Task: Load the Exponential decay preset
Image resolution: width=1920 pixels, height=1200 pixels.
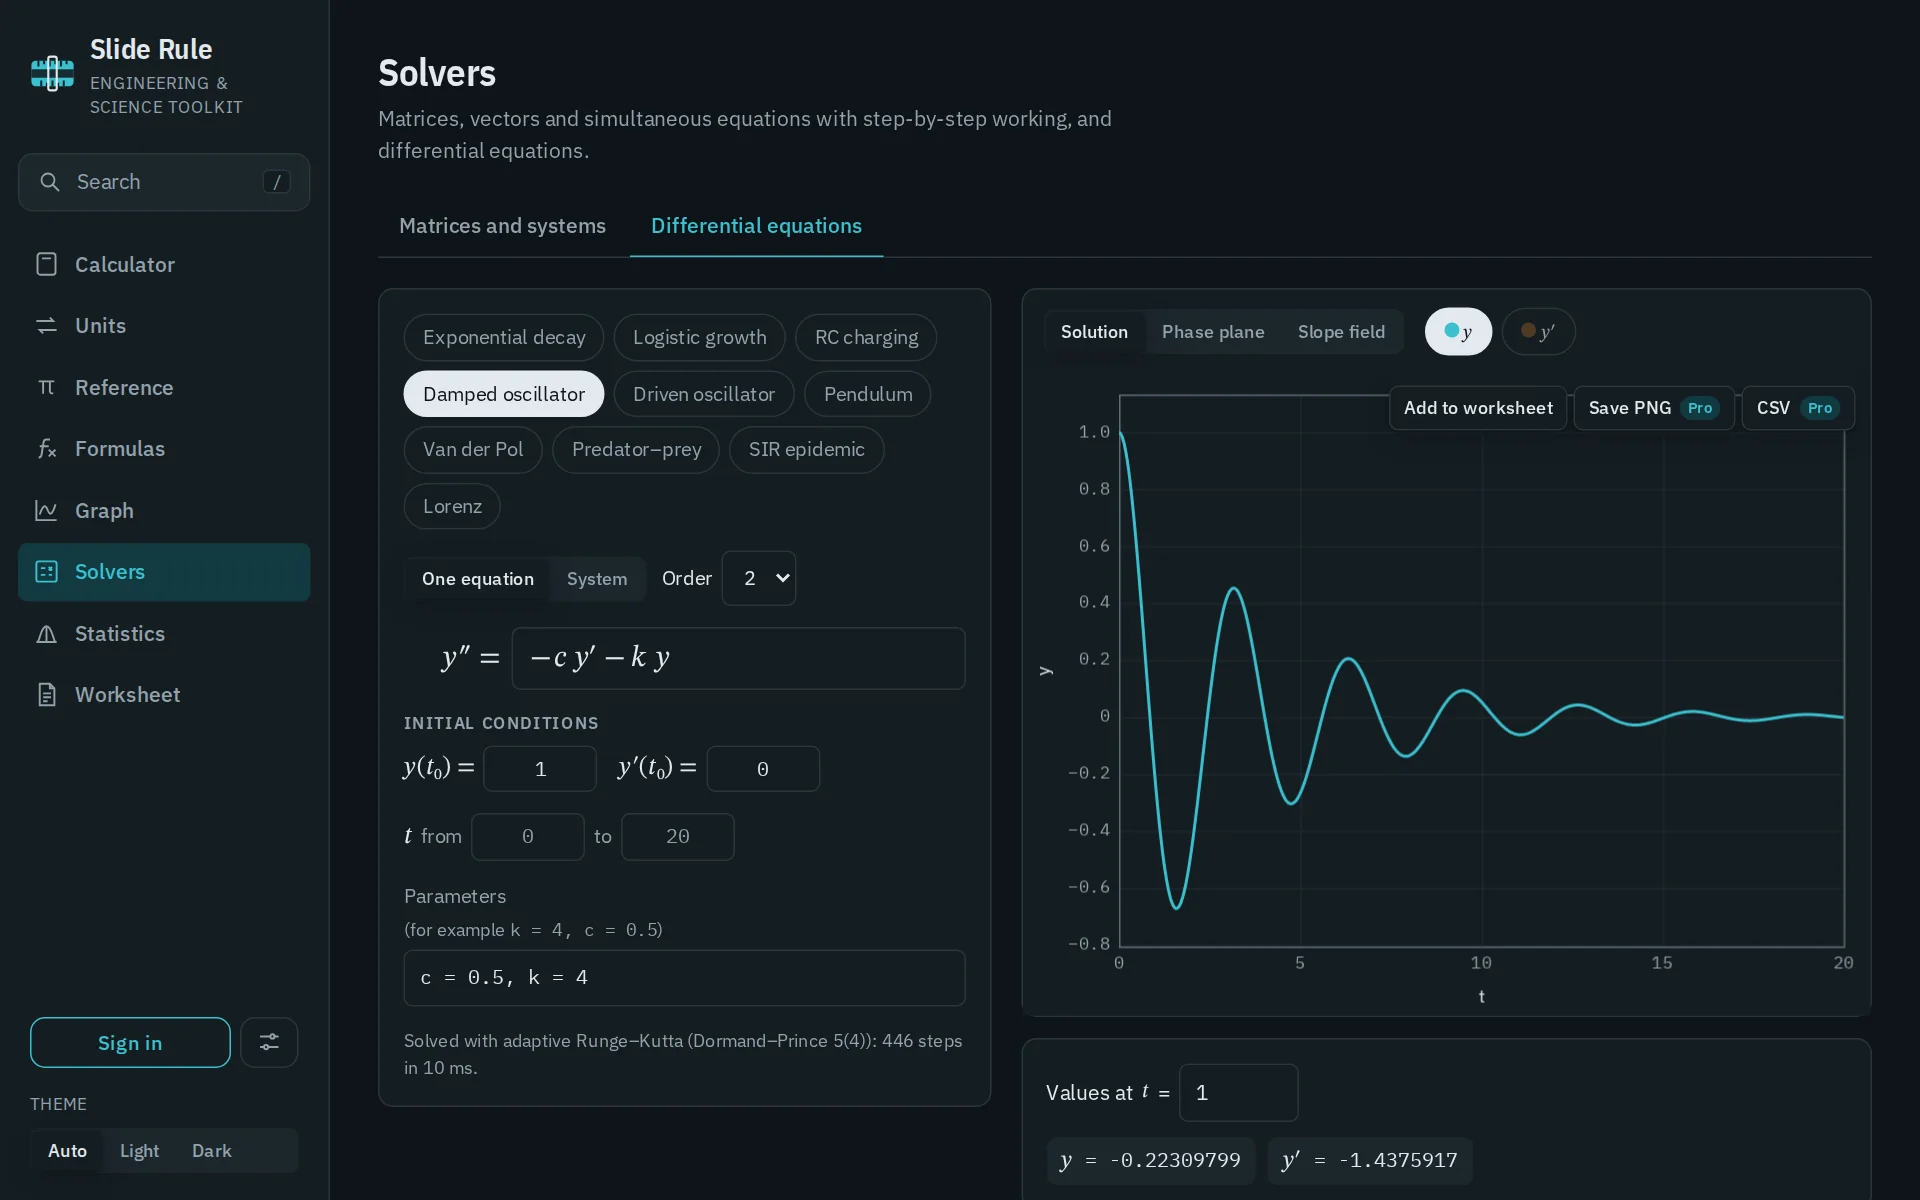Action: tap(504, 338)
